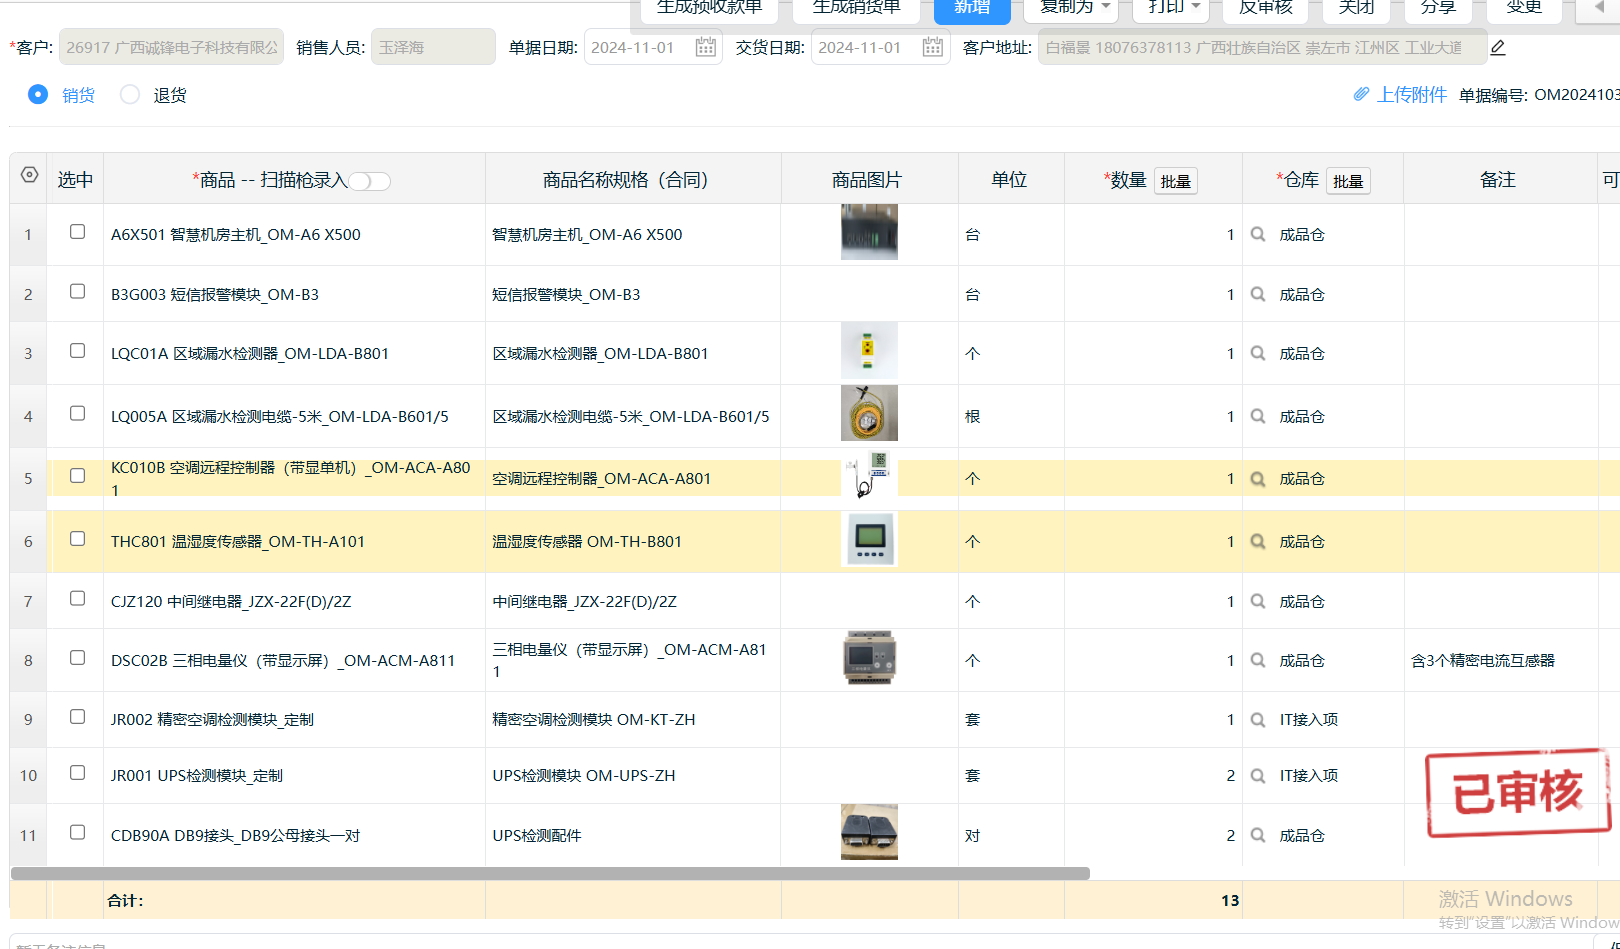Screen dimensions: 1620x949
Task: Open the calendar for 单据日期
Action: click(705, 47)
